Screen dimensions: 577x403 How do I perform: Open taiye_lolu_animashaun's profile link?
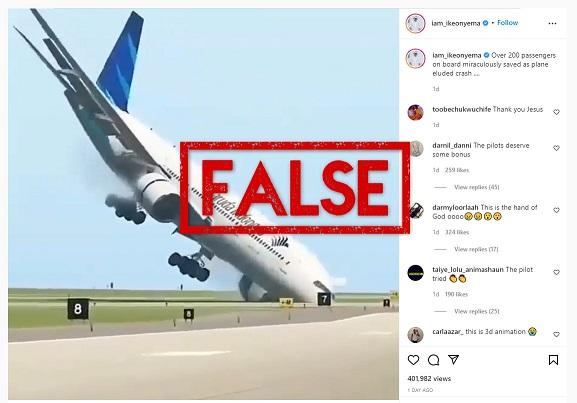tap(468, 269)
